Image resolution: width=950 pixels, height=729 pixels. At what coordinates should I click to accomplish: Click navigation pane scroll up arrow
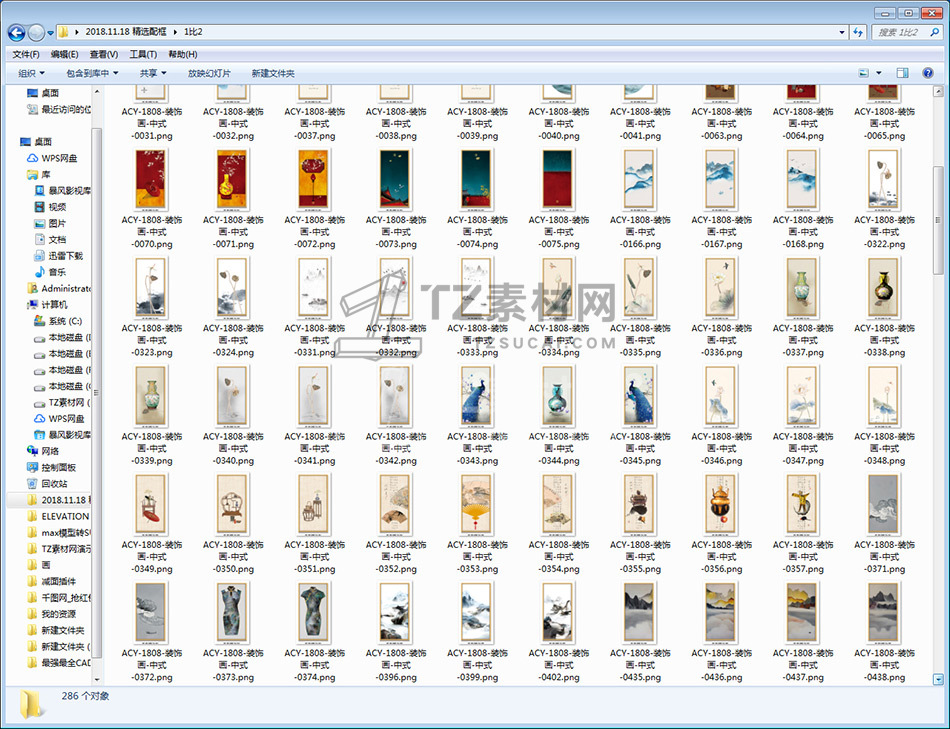click(97, 92)
